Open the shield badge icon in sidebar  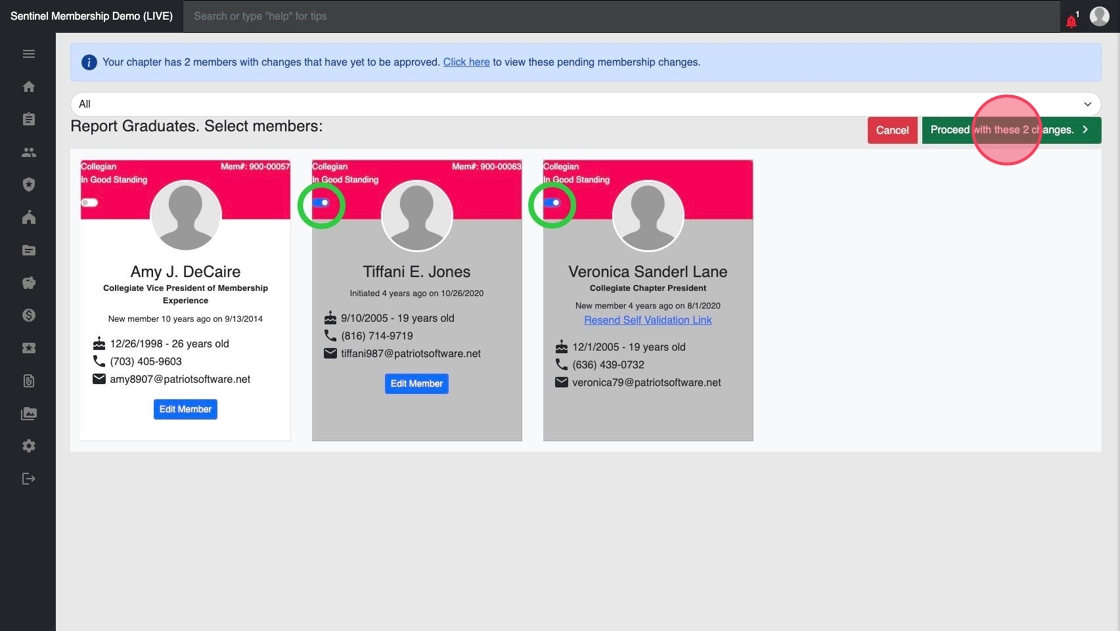pos(29,184)
